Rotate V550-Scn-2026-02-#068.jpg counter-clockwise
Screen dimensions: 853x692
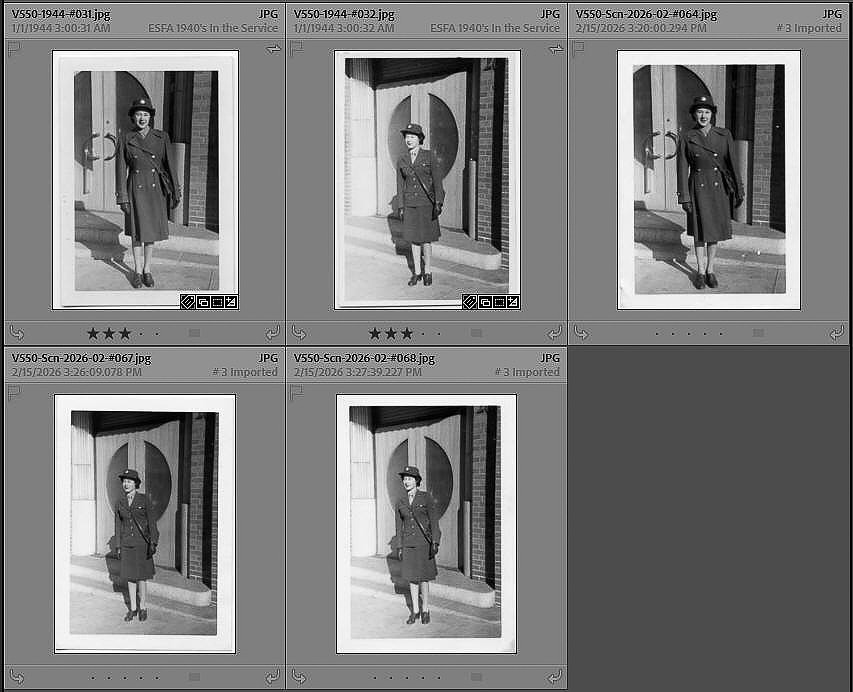pos(299,677)
